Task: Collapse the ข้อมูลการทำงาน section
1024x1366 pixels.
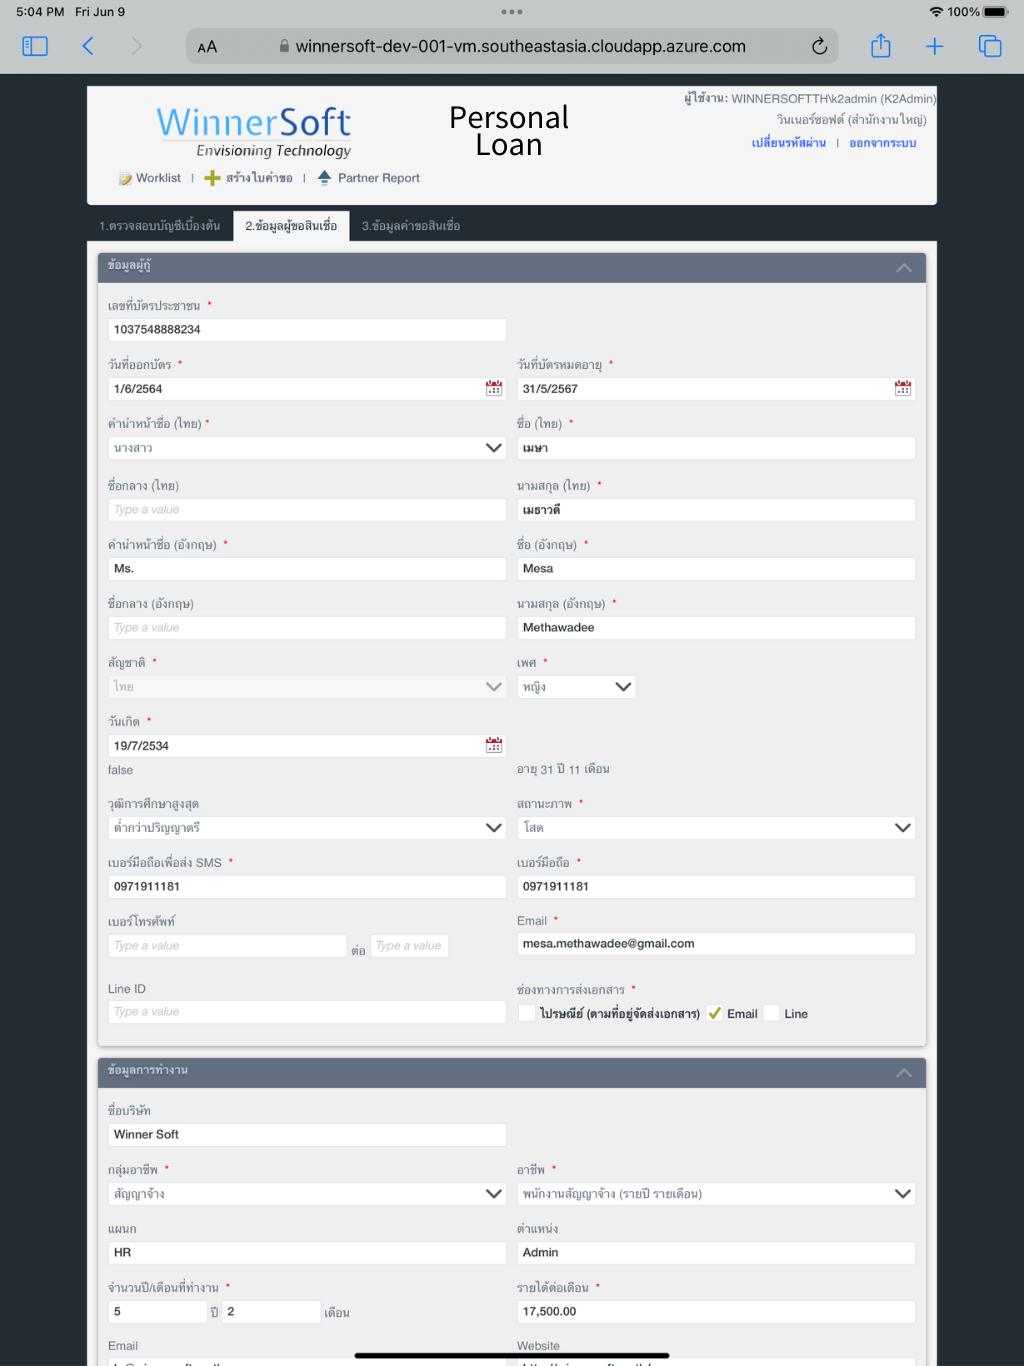Action: point(904,1073)
